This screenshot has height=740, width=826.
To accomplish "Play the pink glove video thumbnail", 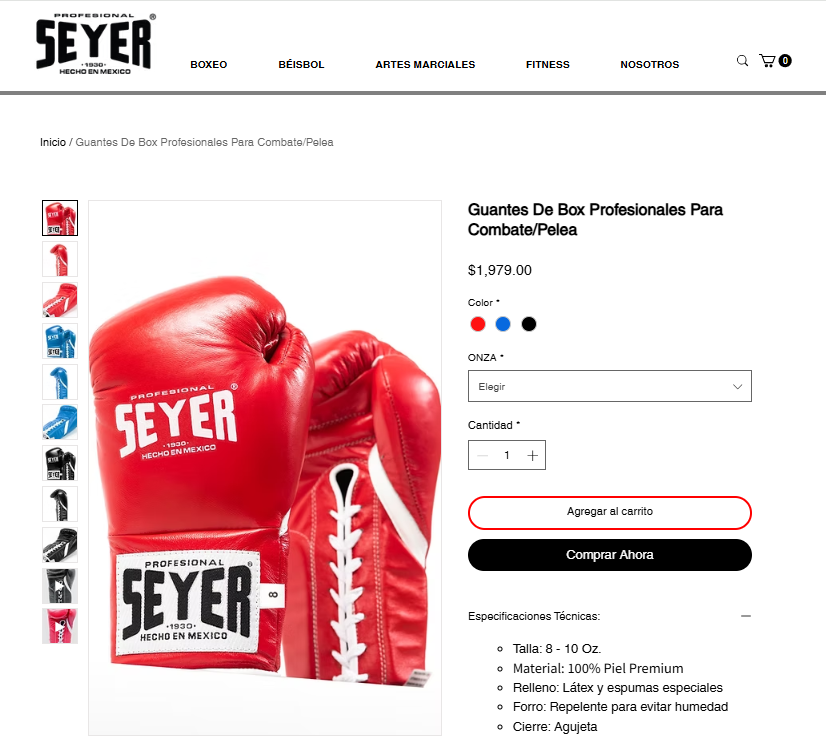I will coord(60,626).
